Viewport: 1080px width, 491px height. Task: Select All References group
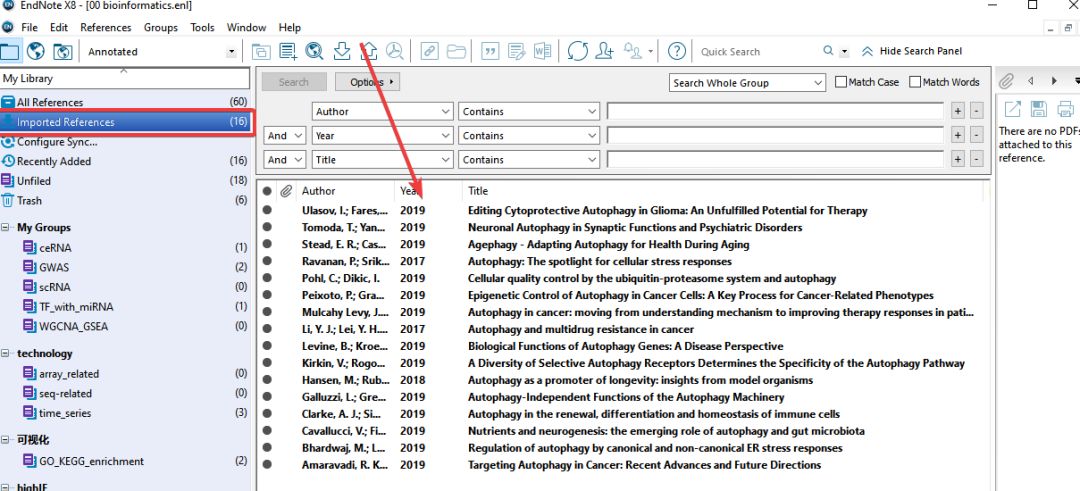pyautogui.click(x=125, y=102)
